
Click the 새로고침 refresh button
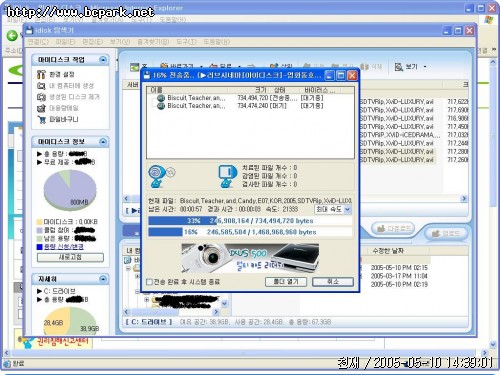tap(70, 257)
